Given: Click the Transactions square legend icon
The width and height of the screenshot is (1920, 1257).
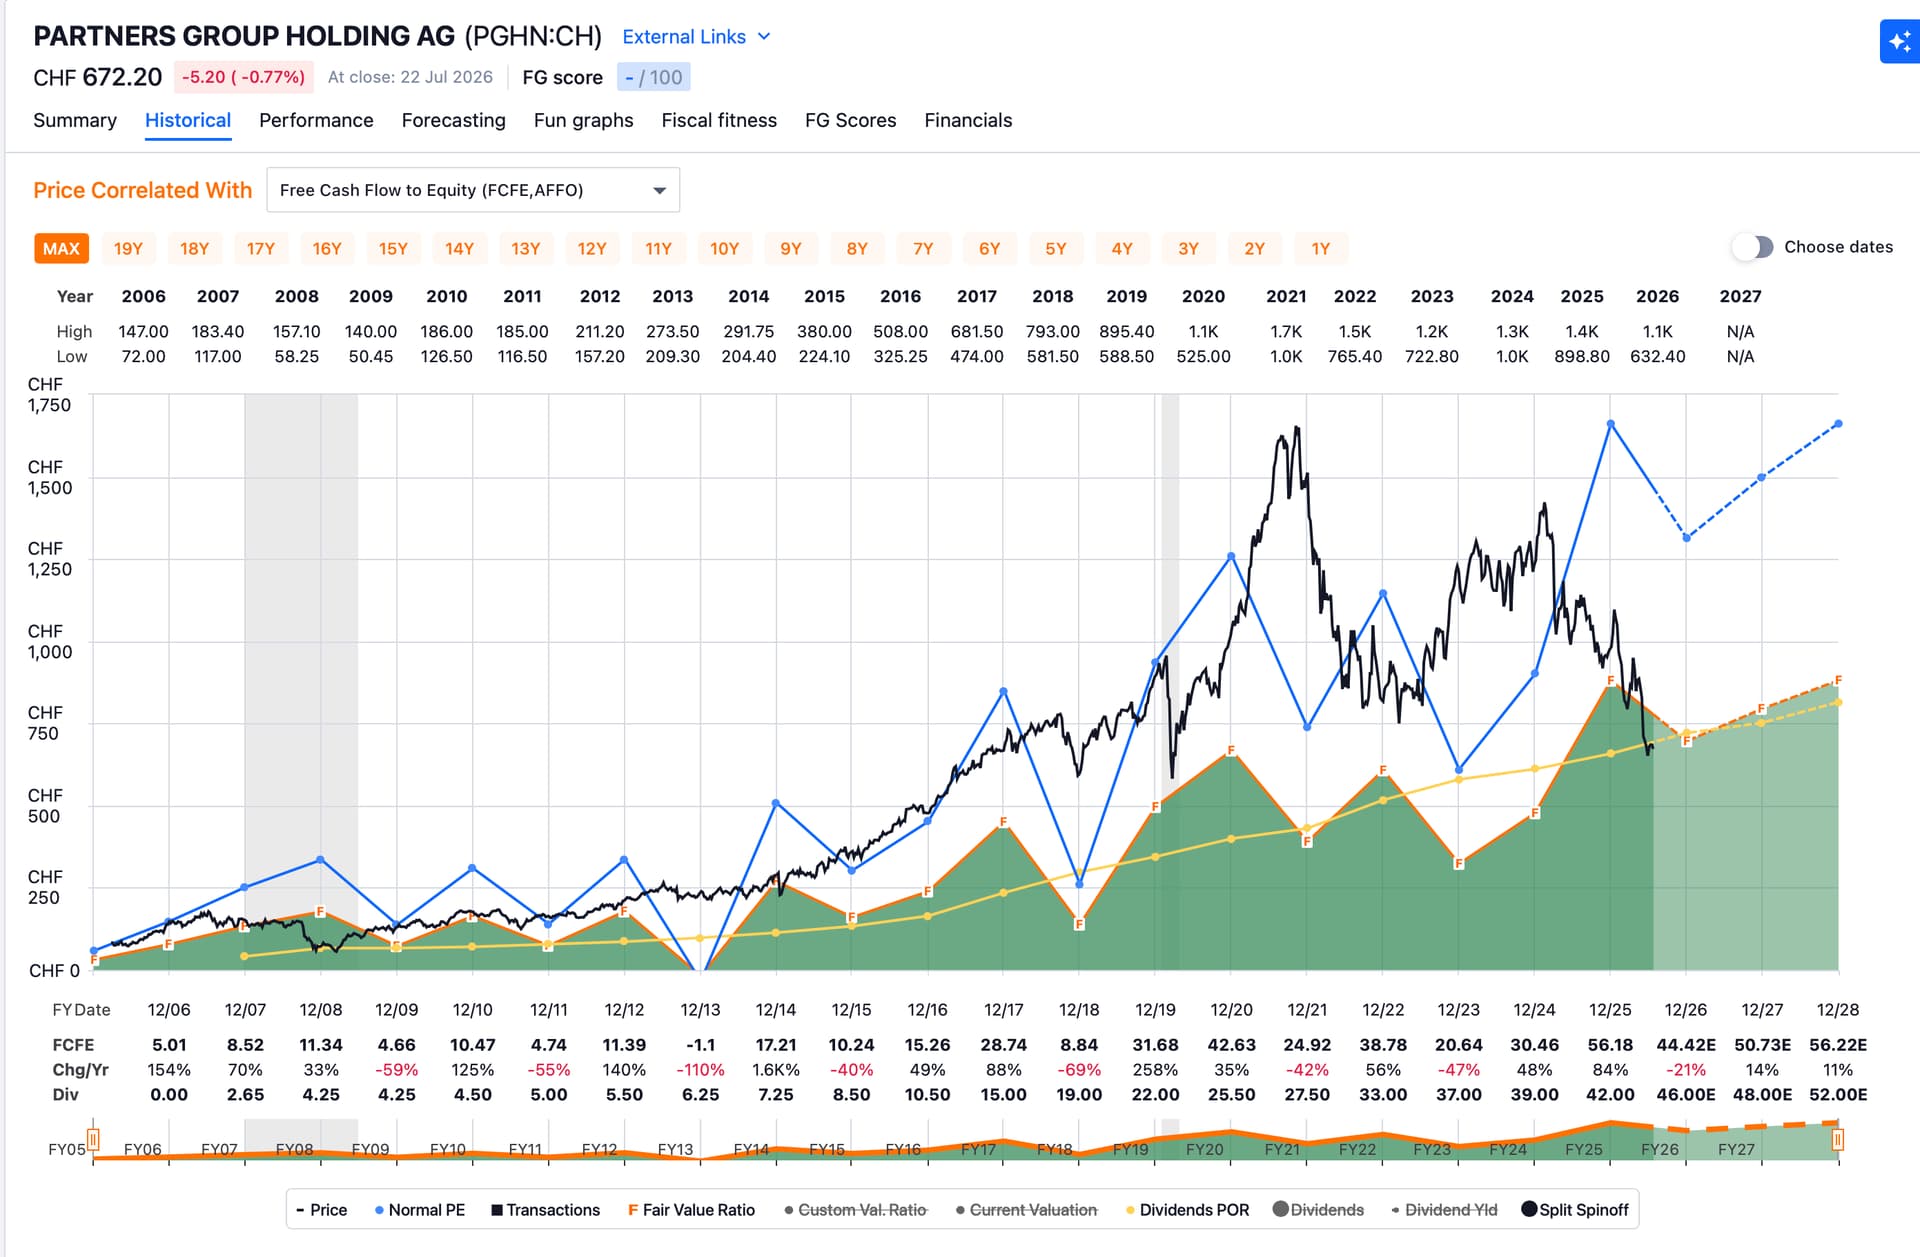Looking at the screenshot, I should [497, 1210].
